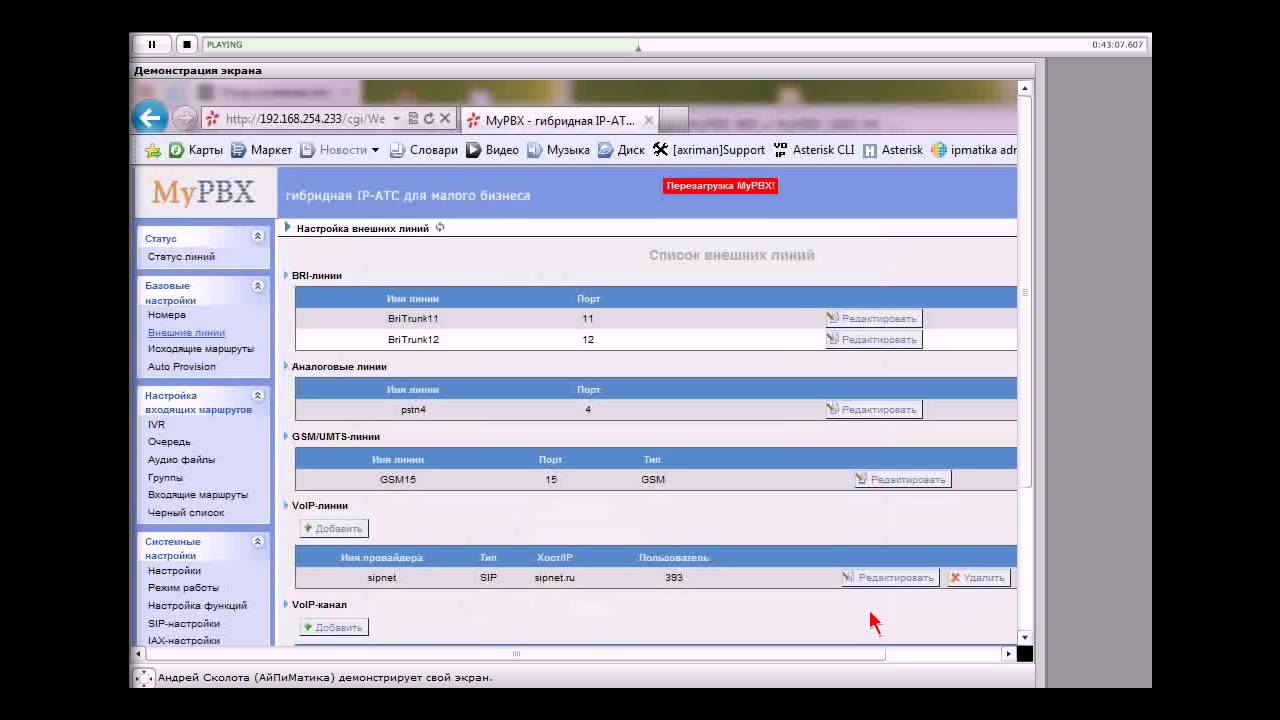The height and width of the screenshot is (720, 1280).
Task: Click the MyPBX logo
Action: 204,193
